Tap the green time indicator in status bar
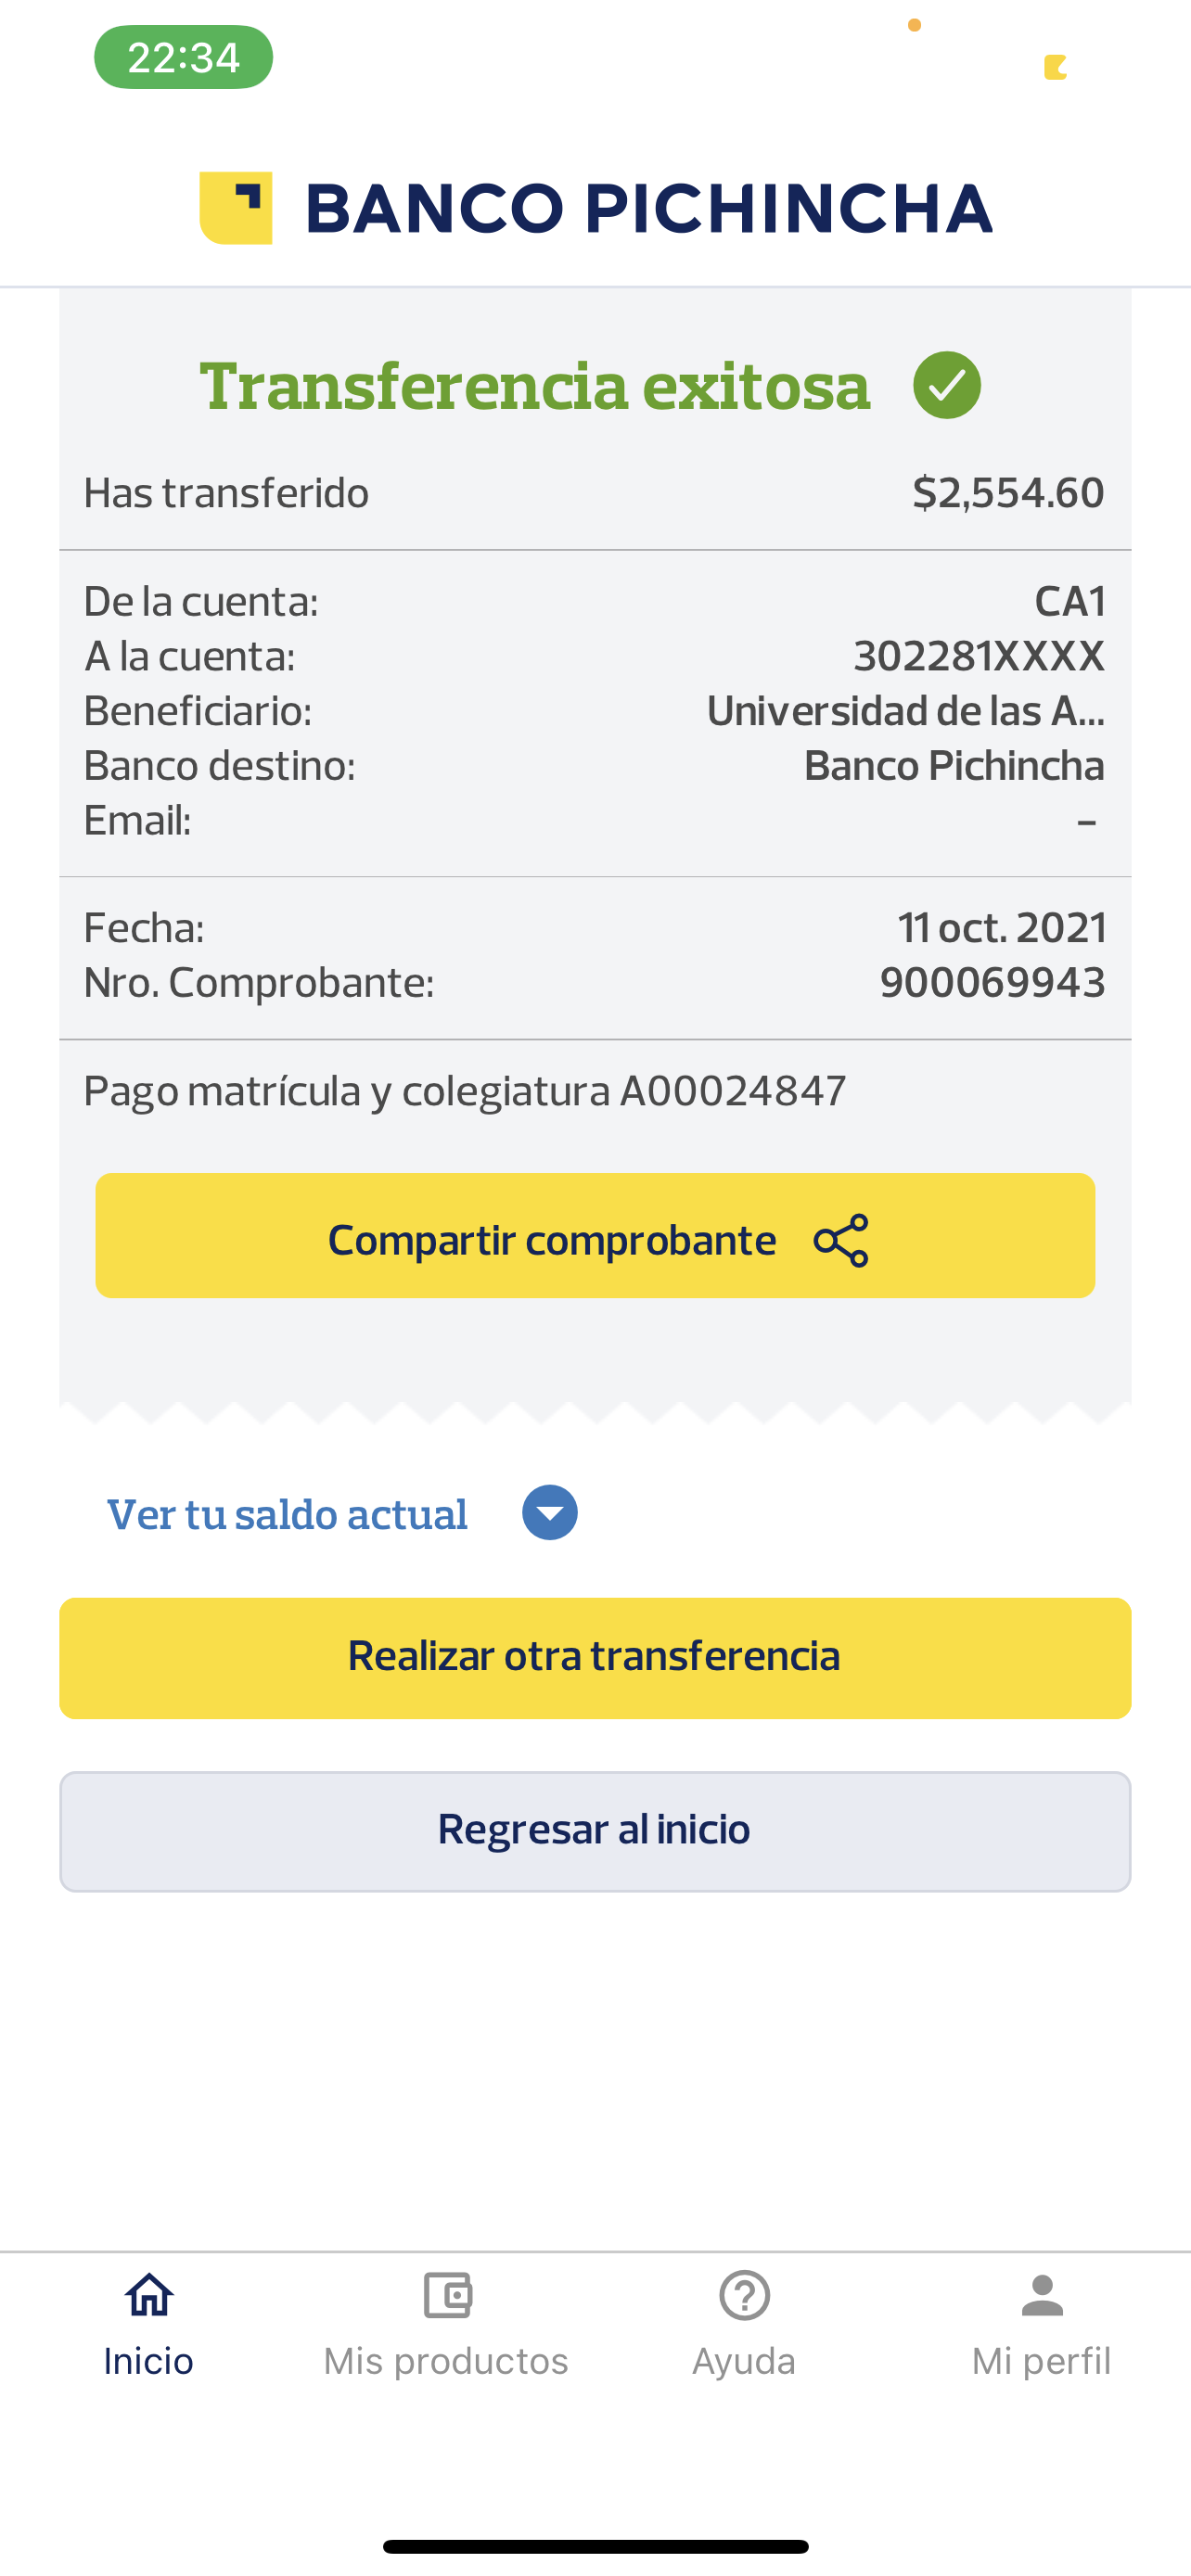Screen dimensions: 1191x2576 [x=183, y=57]
